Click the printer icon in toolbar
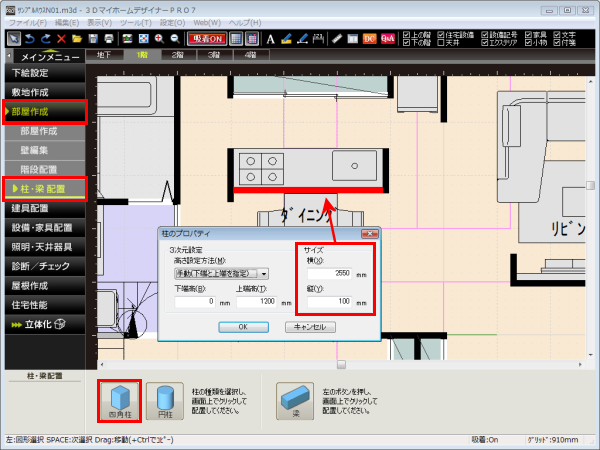600x450 pixels. (x=110, y=38)
